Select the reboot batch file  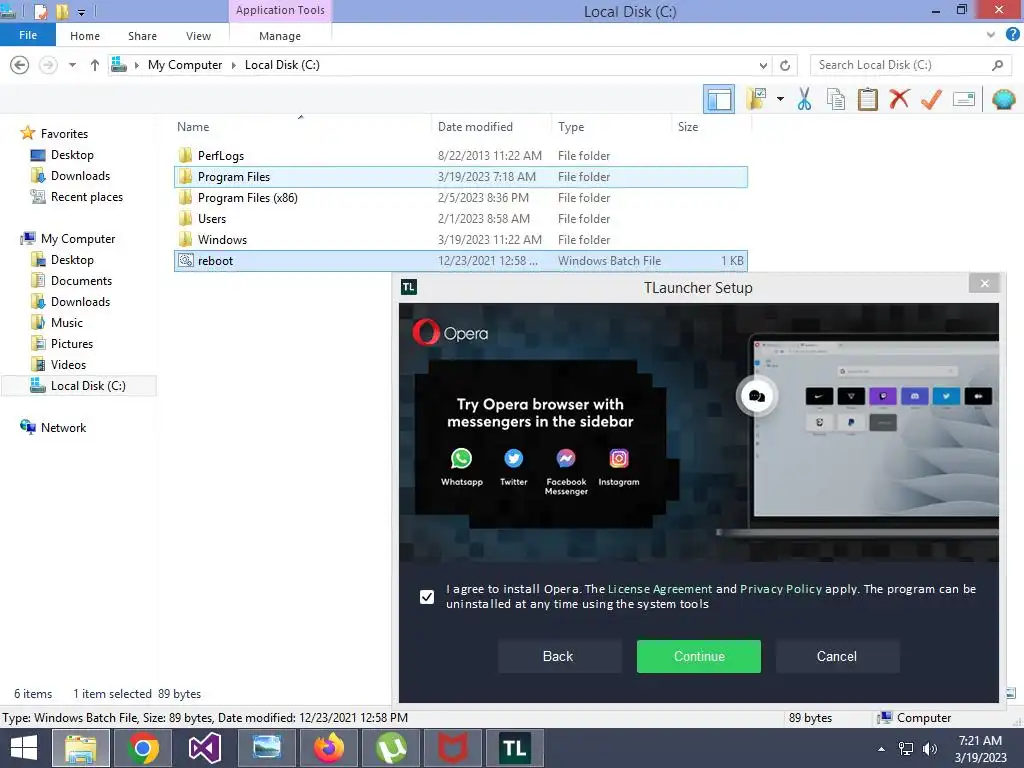click(x=460, y=261)
